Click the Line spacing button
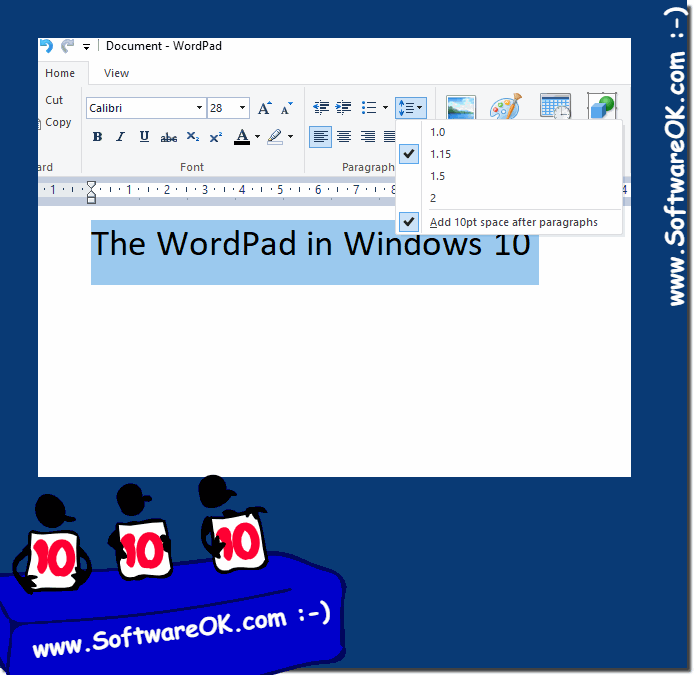The width and height of the screenshot is (694, 675). (411, 108)
